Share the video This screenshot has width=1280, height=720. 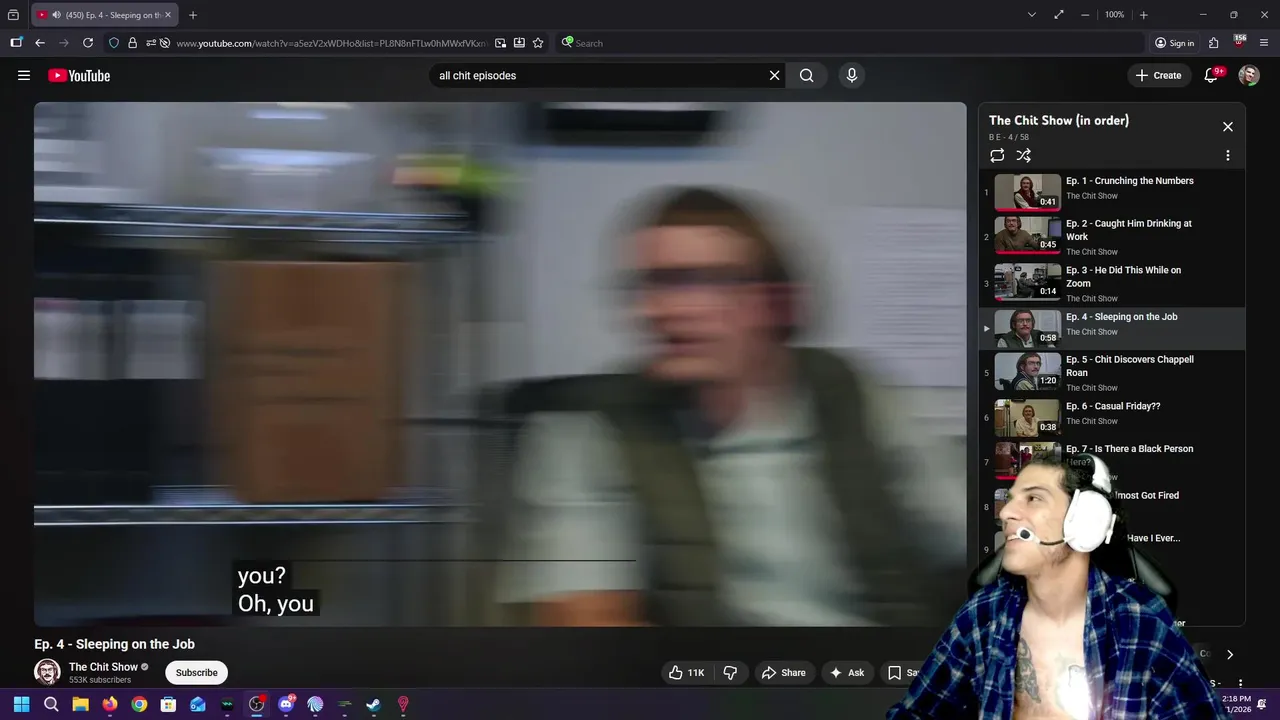(x=783, y=673)
